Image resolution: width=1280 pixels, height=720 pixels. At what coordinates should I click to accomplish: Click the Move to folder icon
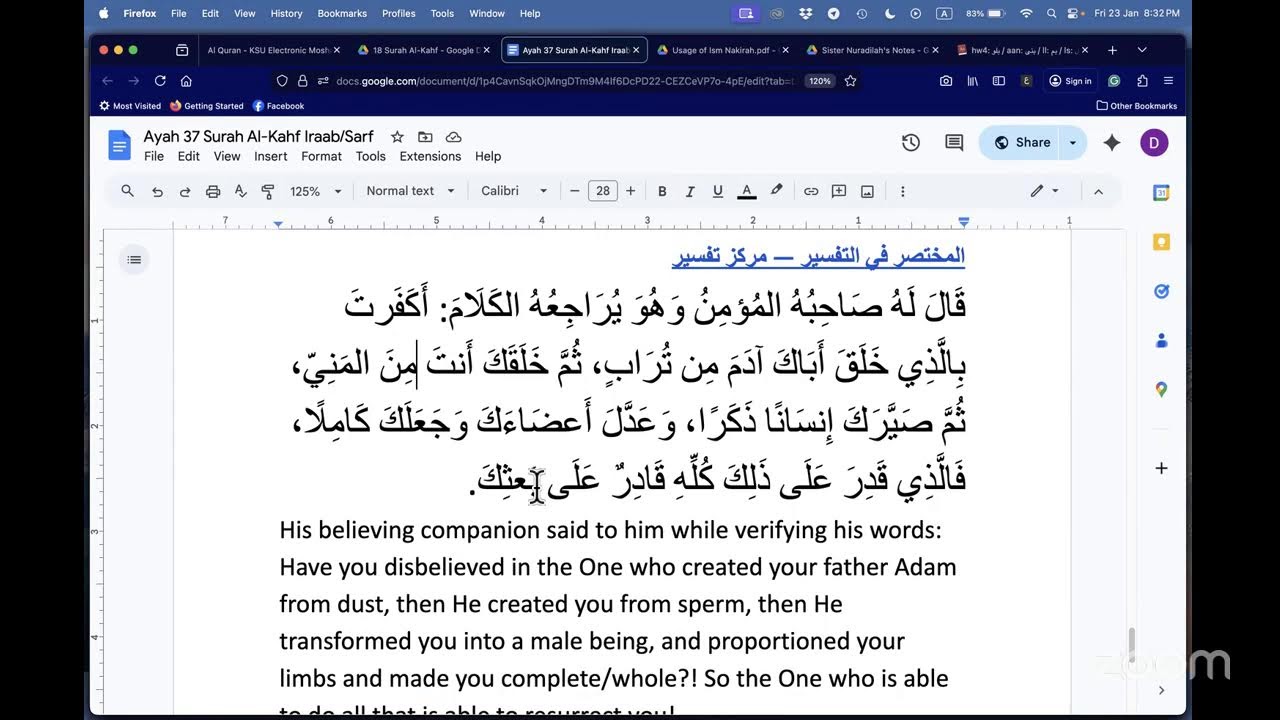(425, 137)
